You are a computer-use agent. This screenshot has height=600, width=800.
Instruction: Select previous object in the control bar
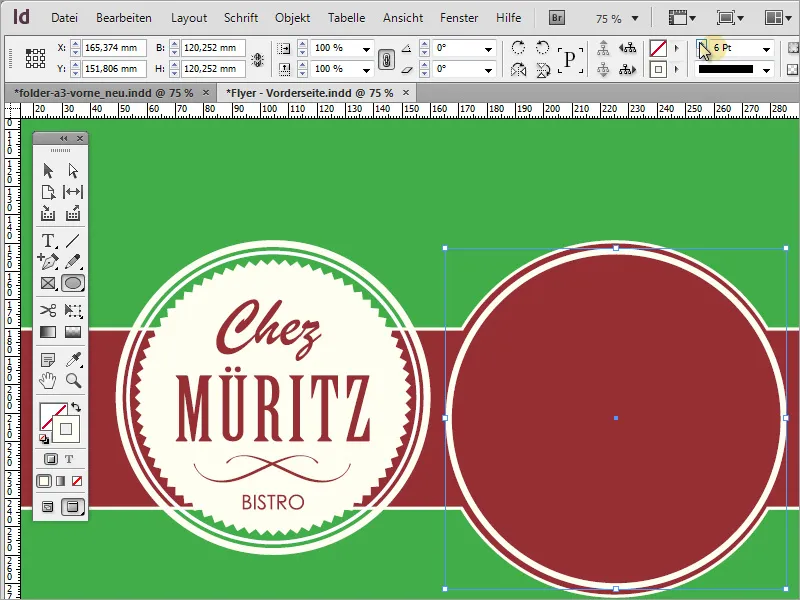point(628,48)
